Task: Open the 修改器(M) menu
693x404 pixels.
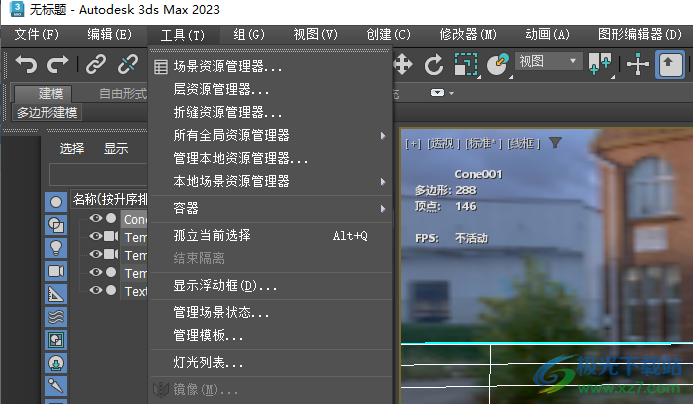Action: [468, 34]
